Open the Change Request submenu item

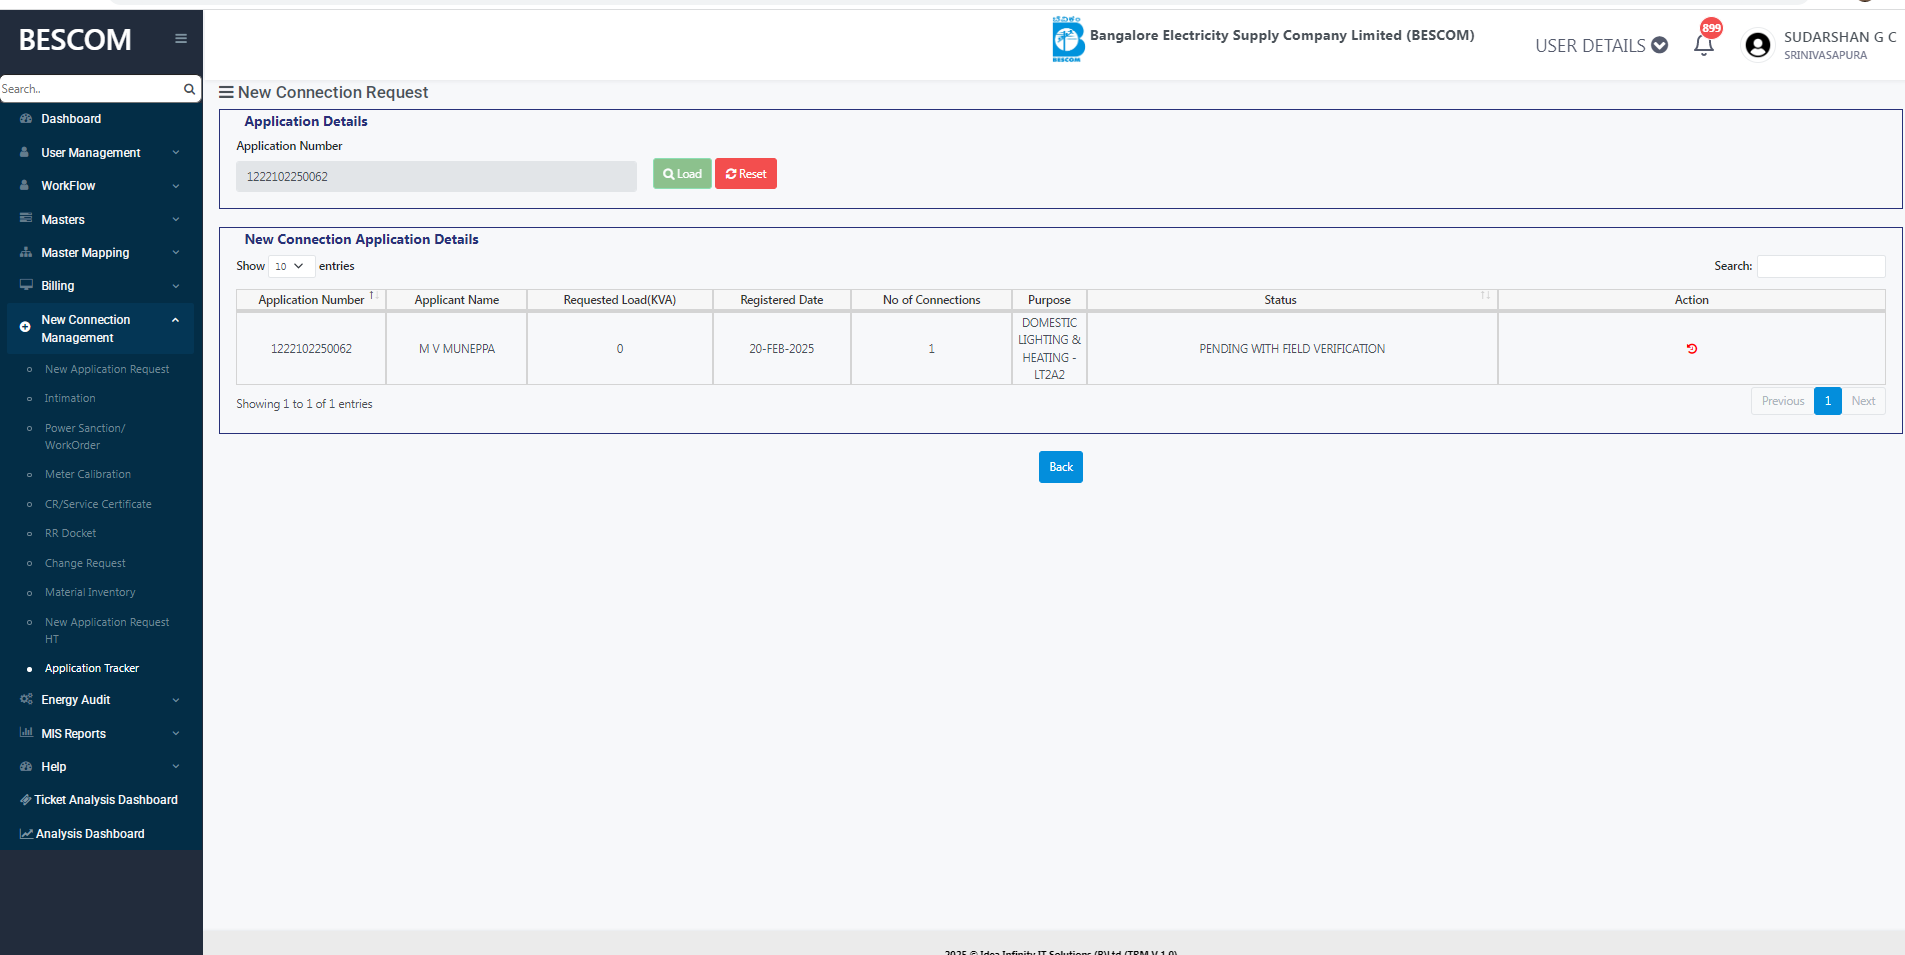[x=85, y=563]
